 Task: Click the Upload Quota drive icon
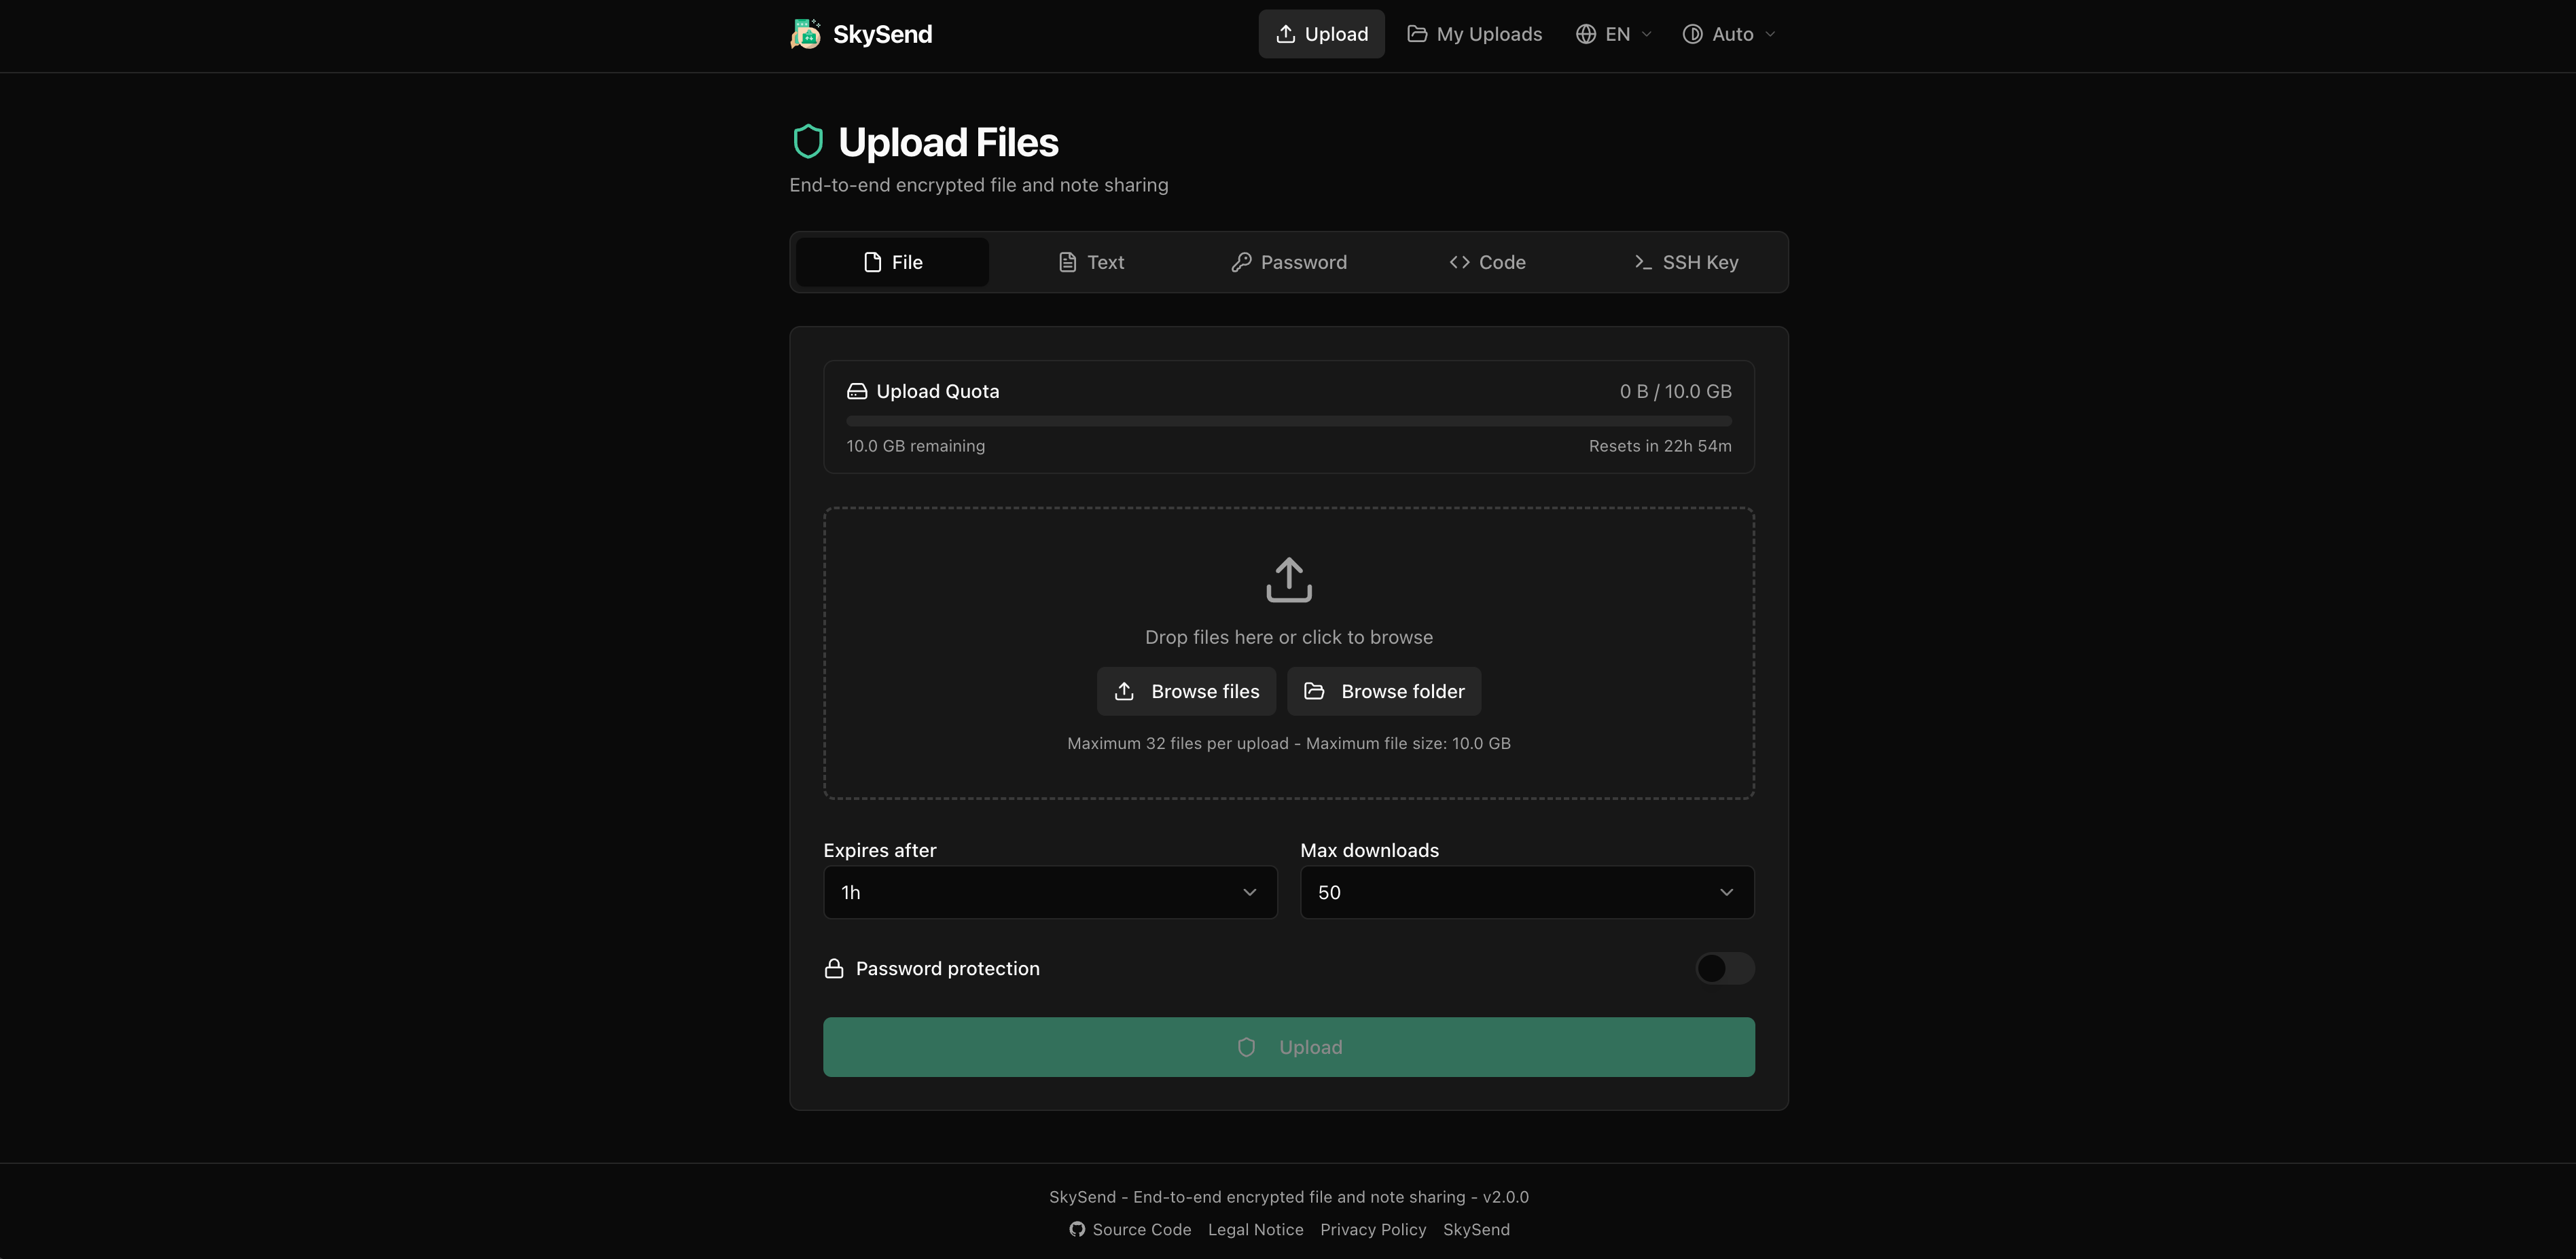857,391
